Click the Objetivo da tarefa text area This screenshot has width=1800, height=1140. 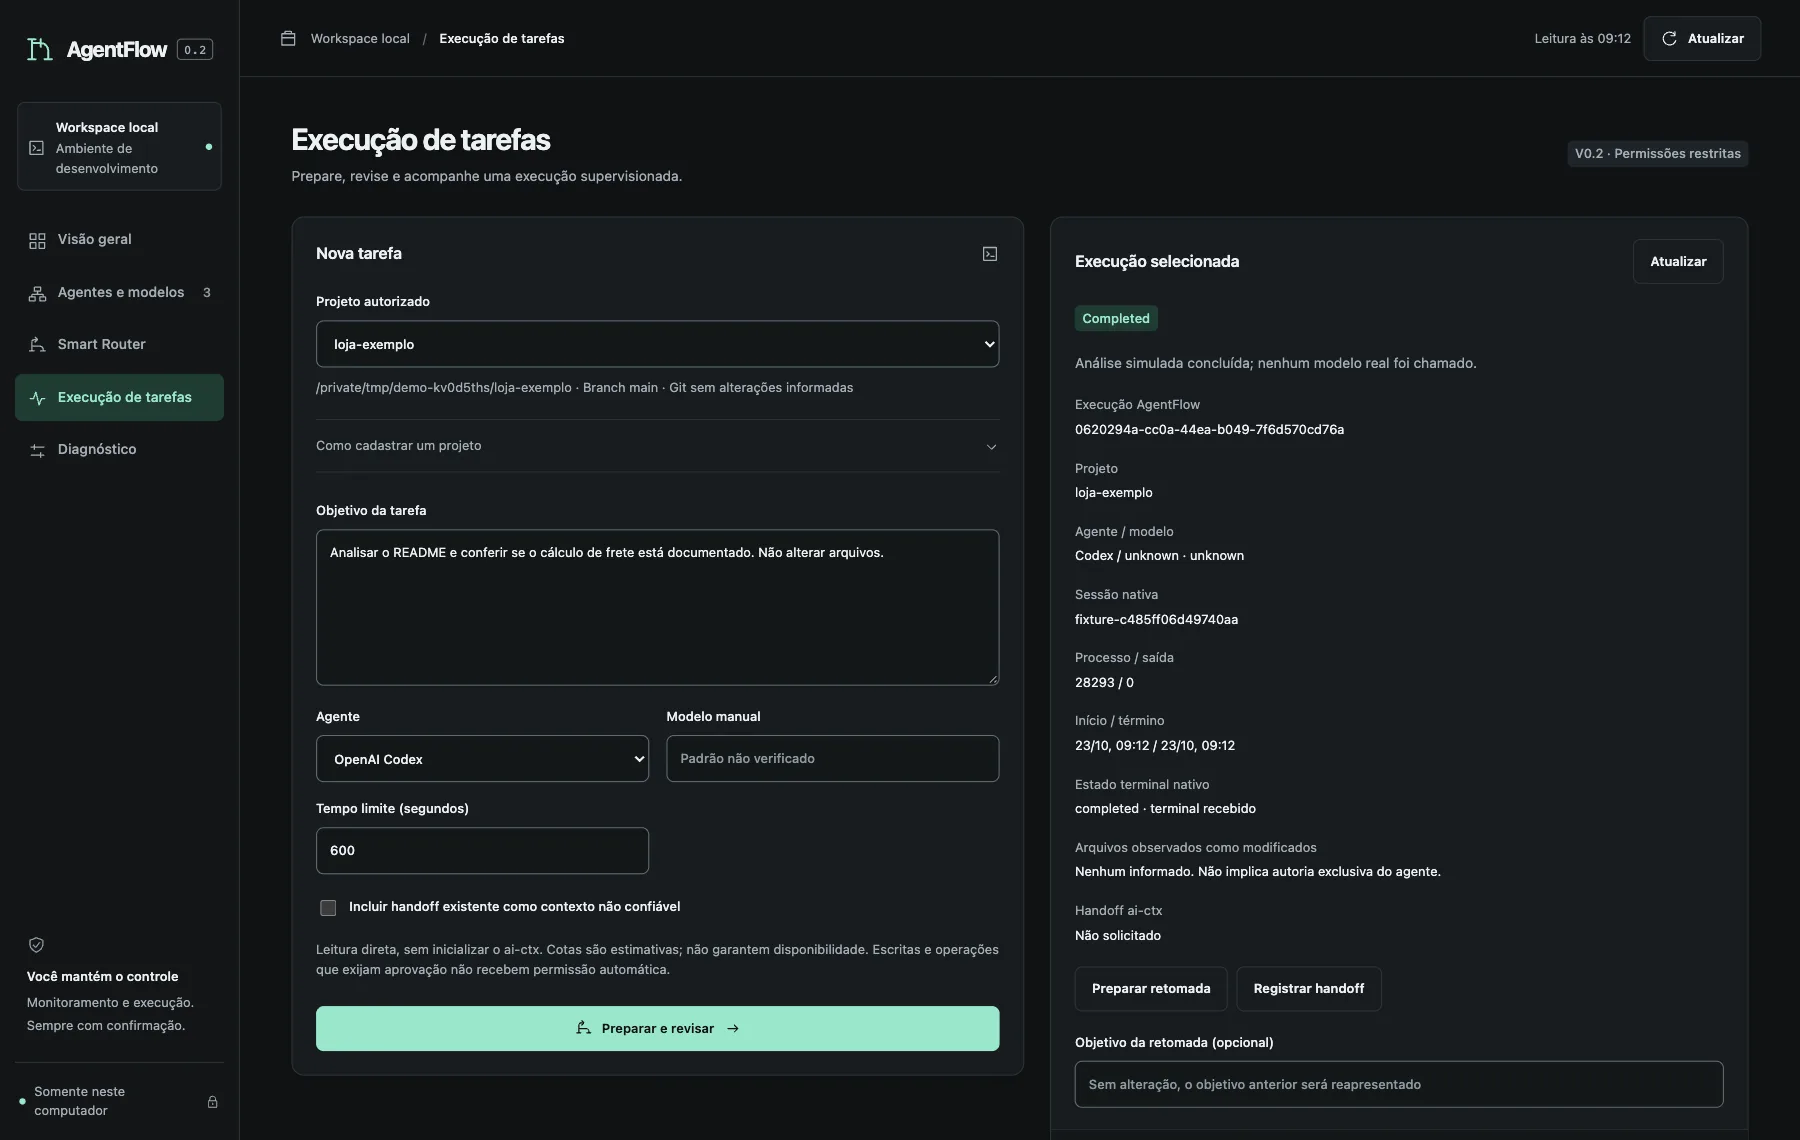coord(657,607)
